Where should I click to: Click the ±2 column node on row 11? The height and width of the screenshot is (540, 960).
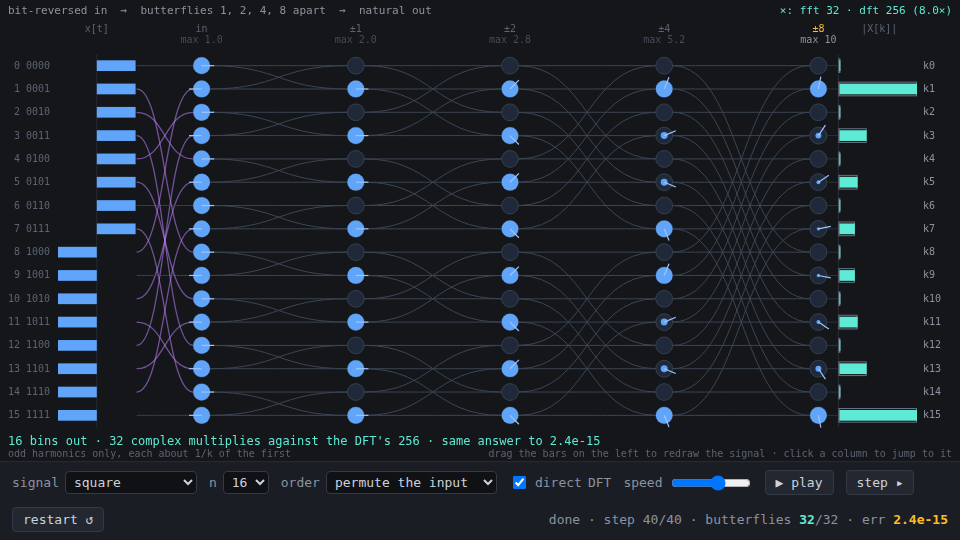510,322
